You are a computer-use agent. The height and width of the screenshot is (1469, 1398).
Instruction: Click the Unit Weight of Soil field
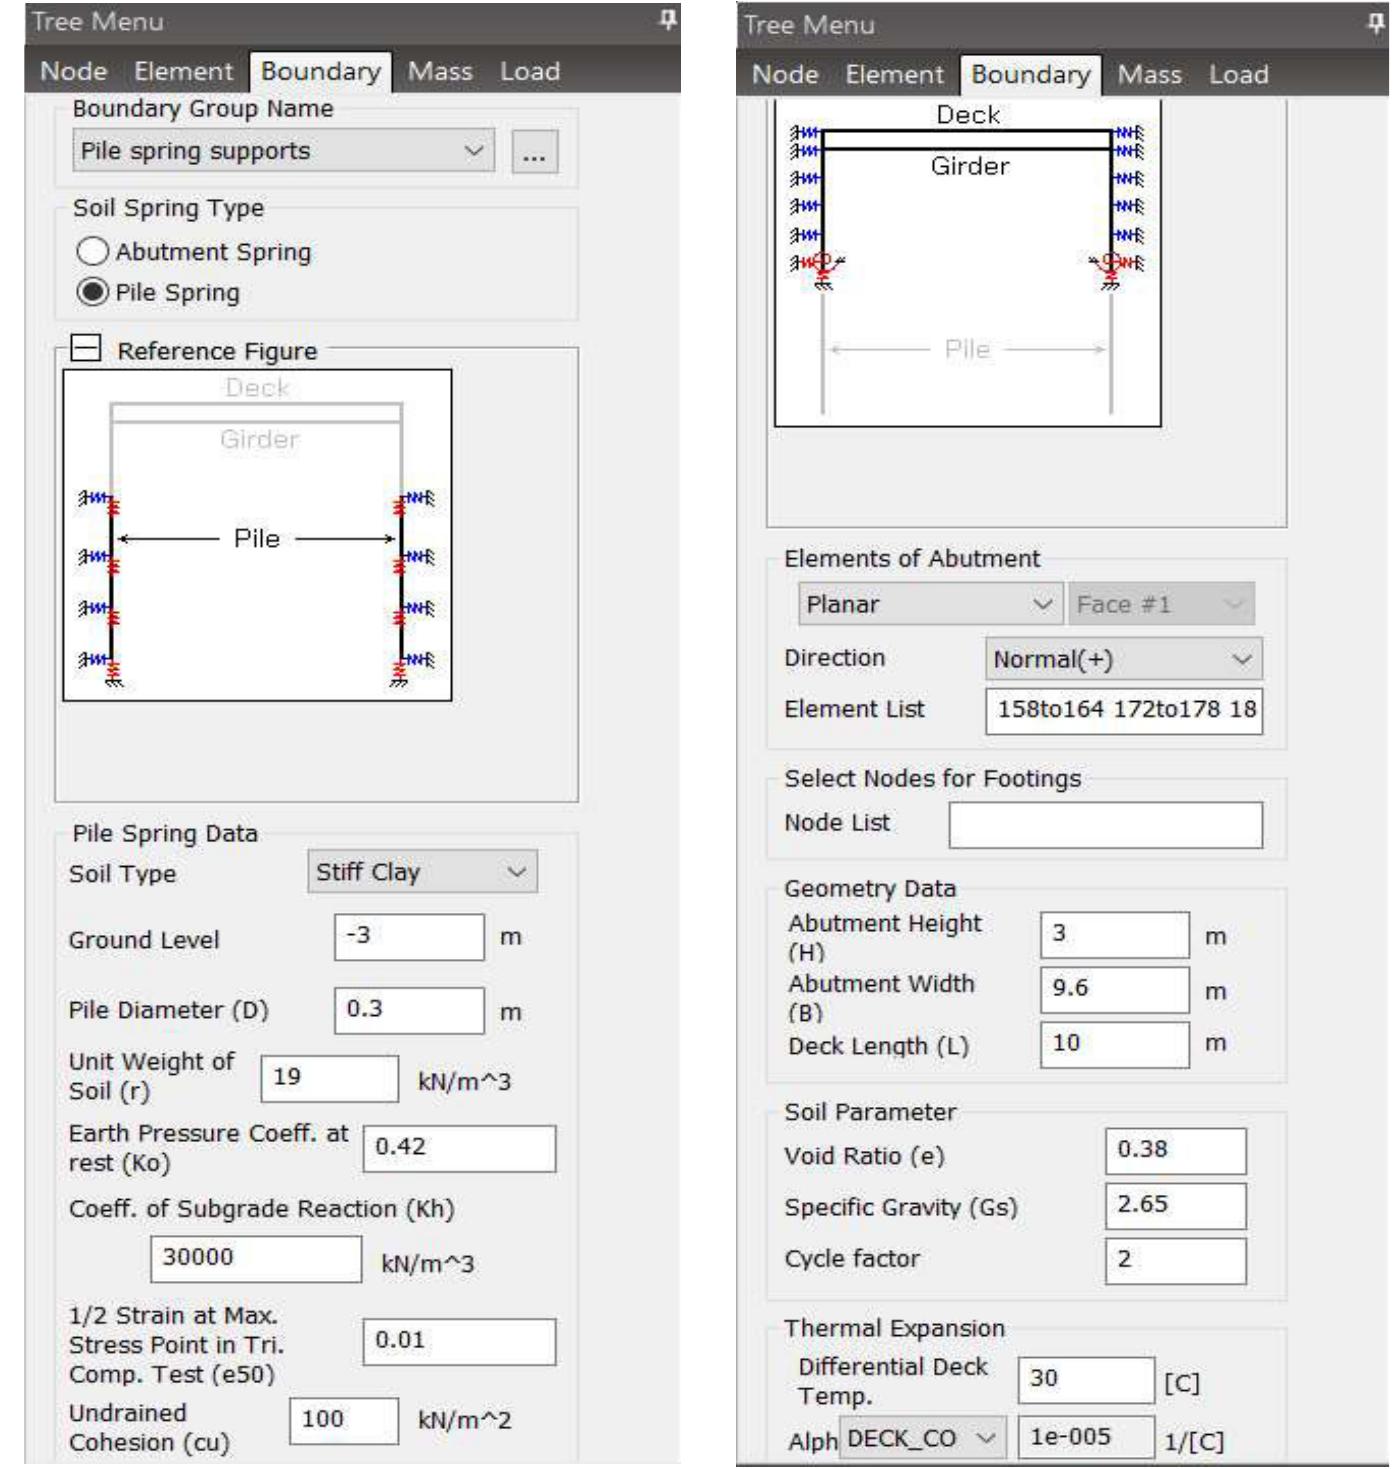[330, 1079]
